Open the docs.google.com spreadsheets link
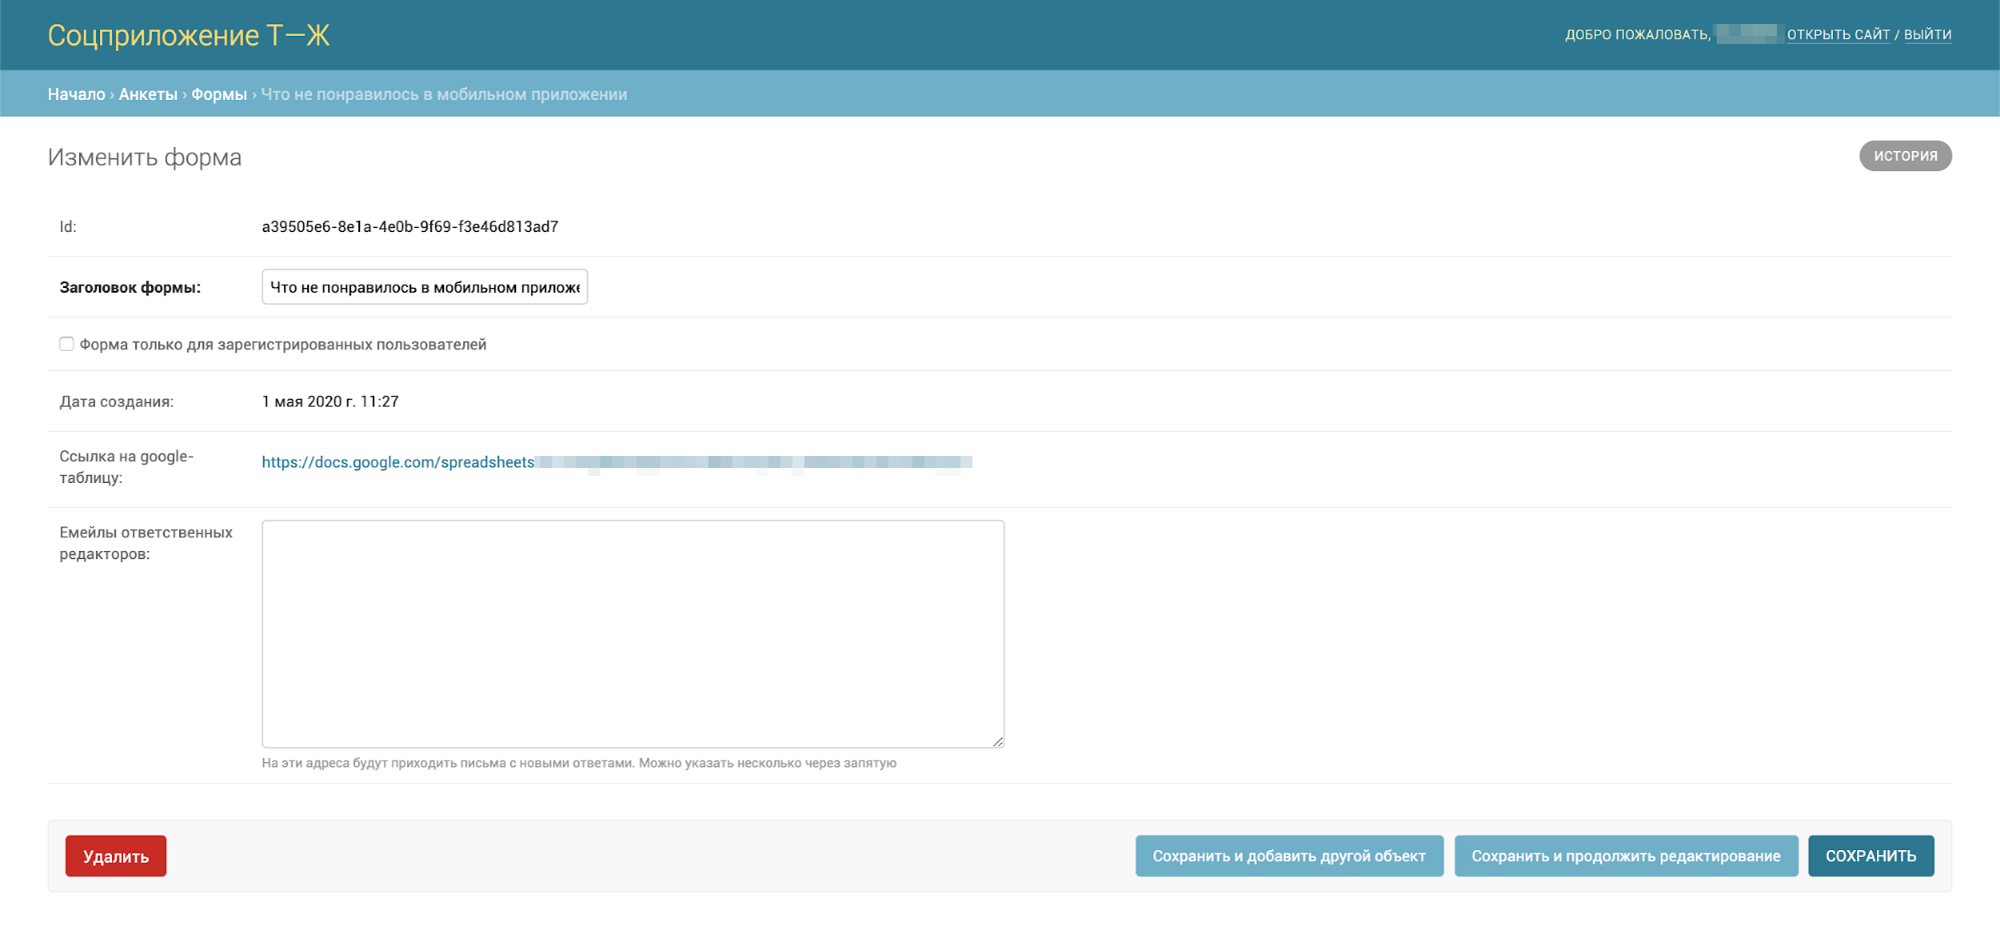Image resolution: width=2000 pixels, height=938 pixels. coord(617,462)
